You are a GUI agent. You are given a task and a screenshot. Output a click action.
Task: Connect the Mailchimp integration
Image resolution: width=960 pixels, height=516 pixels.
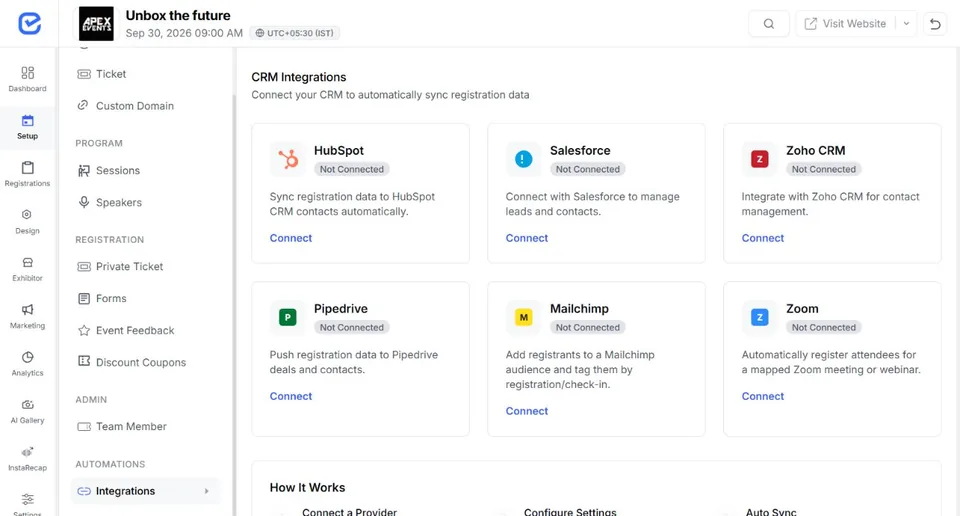pyautogui.click(x=527, y=411)
